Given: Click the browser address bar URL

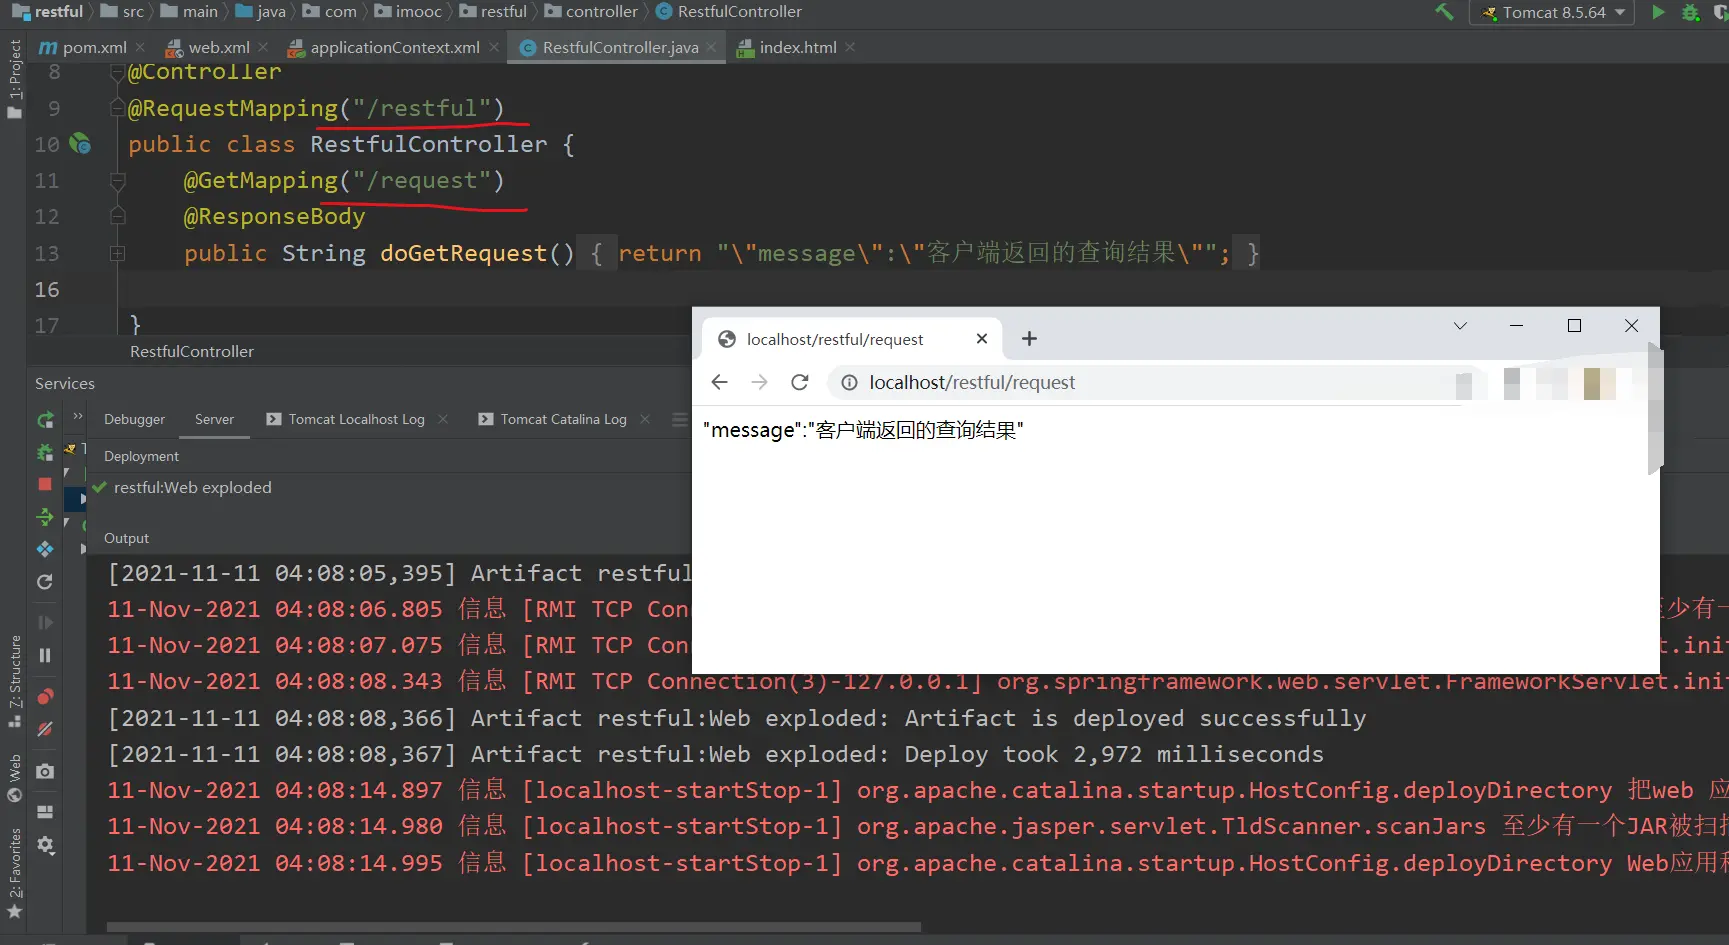Looking at the screenshot, I should tap(972, 383).
